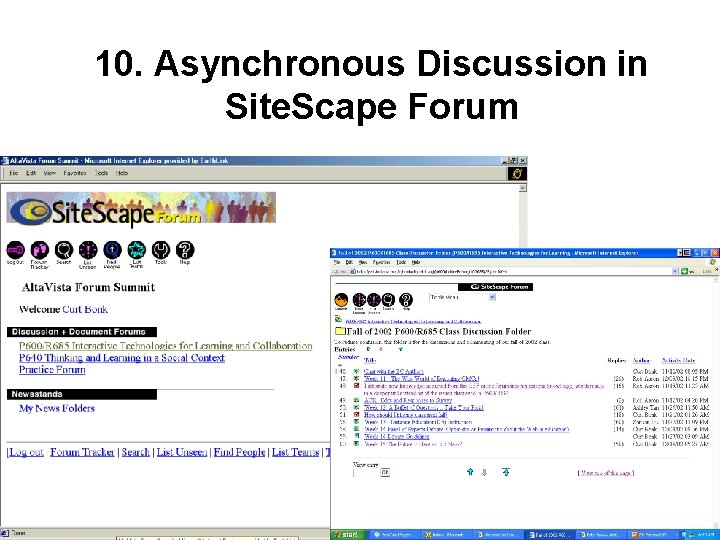This screenshot has width=720, height=540.
Task: Click the Help question mark icon in AltaVista window
Action: click(185, 251)
